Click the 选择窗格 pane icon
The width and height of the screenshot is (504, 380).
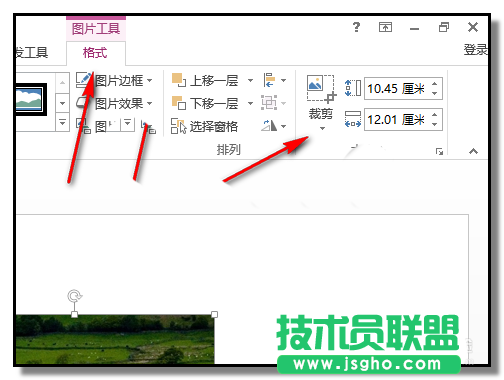click(x=179, y=126)
